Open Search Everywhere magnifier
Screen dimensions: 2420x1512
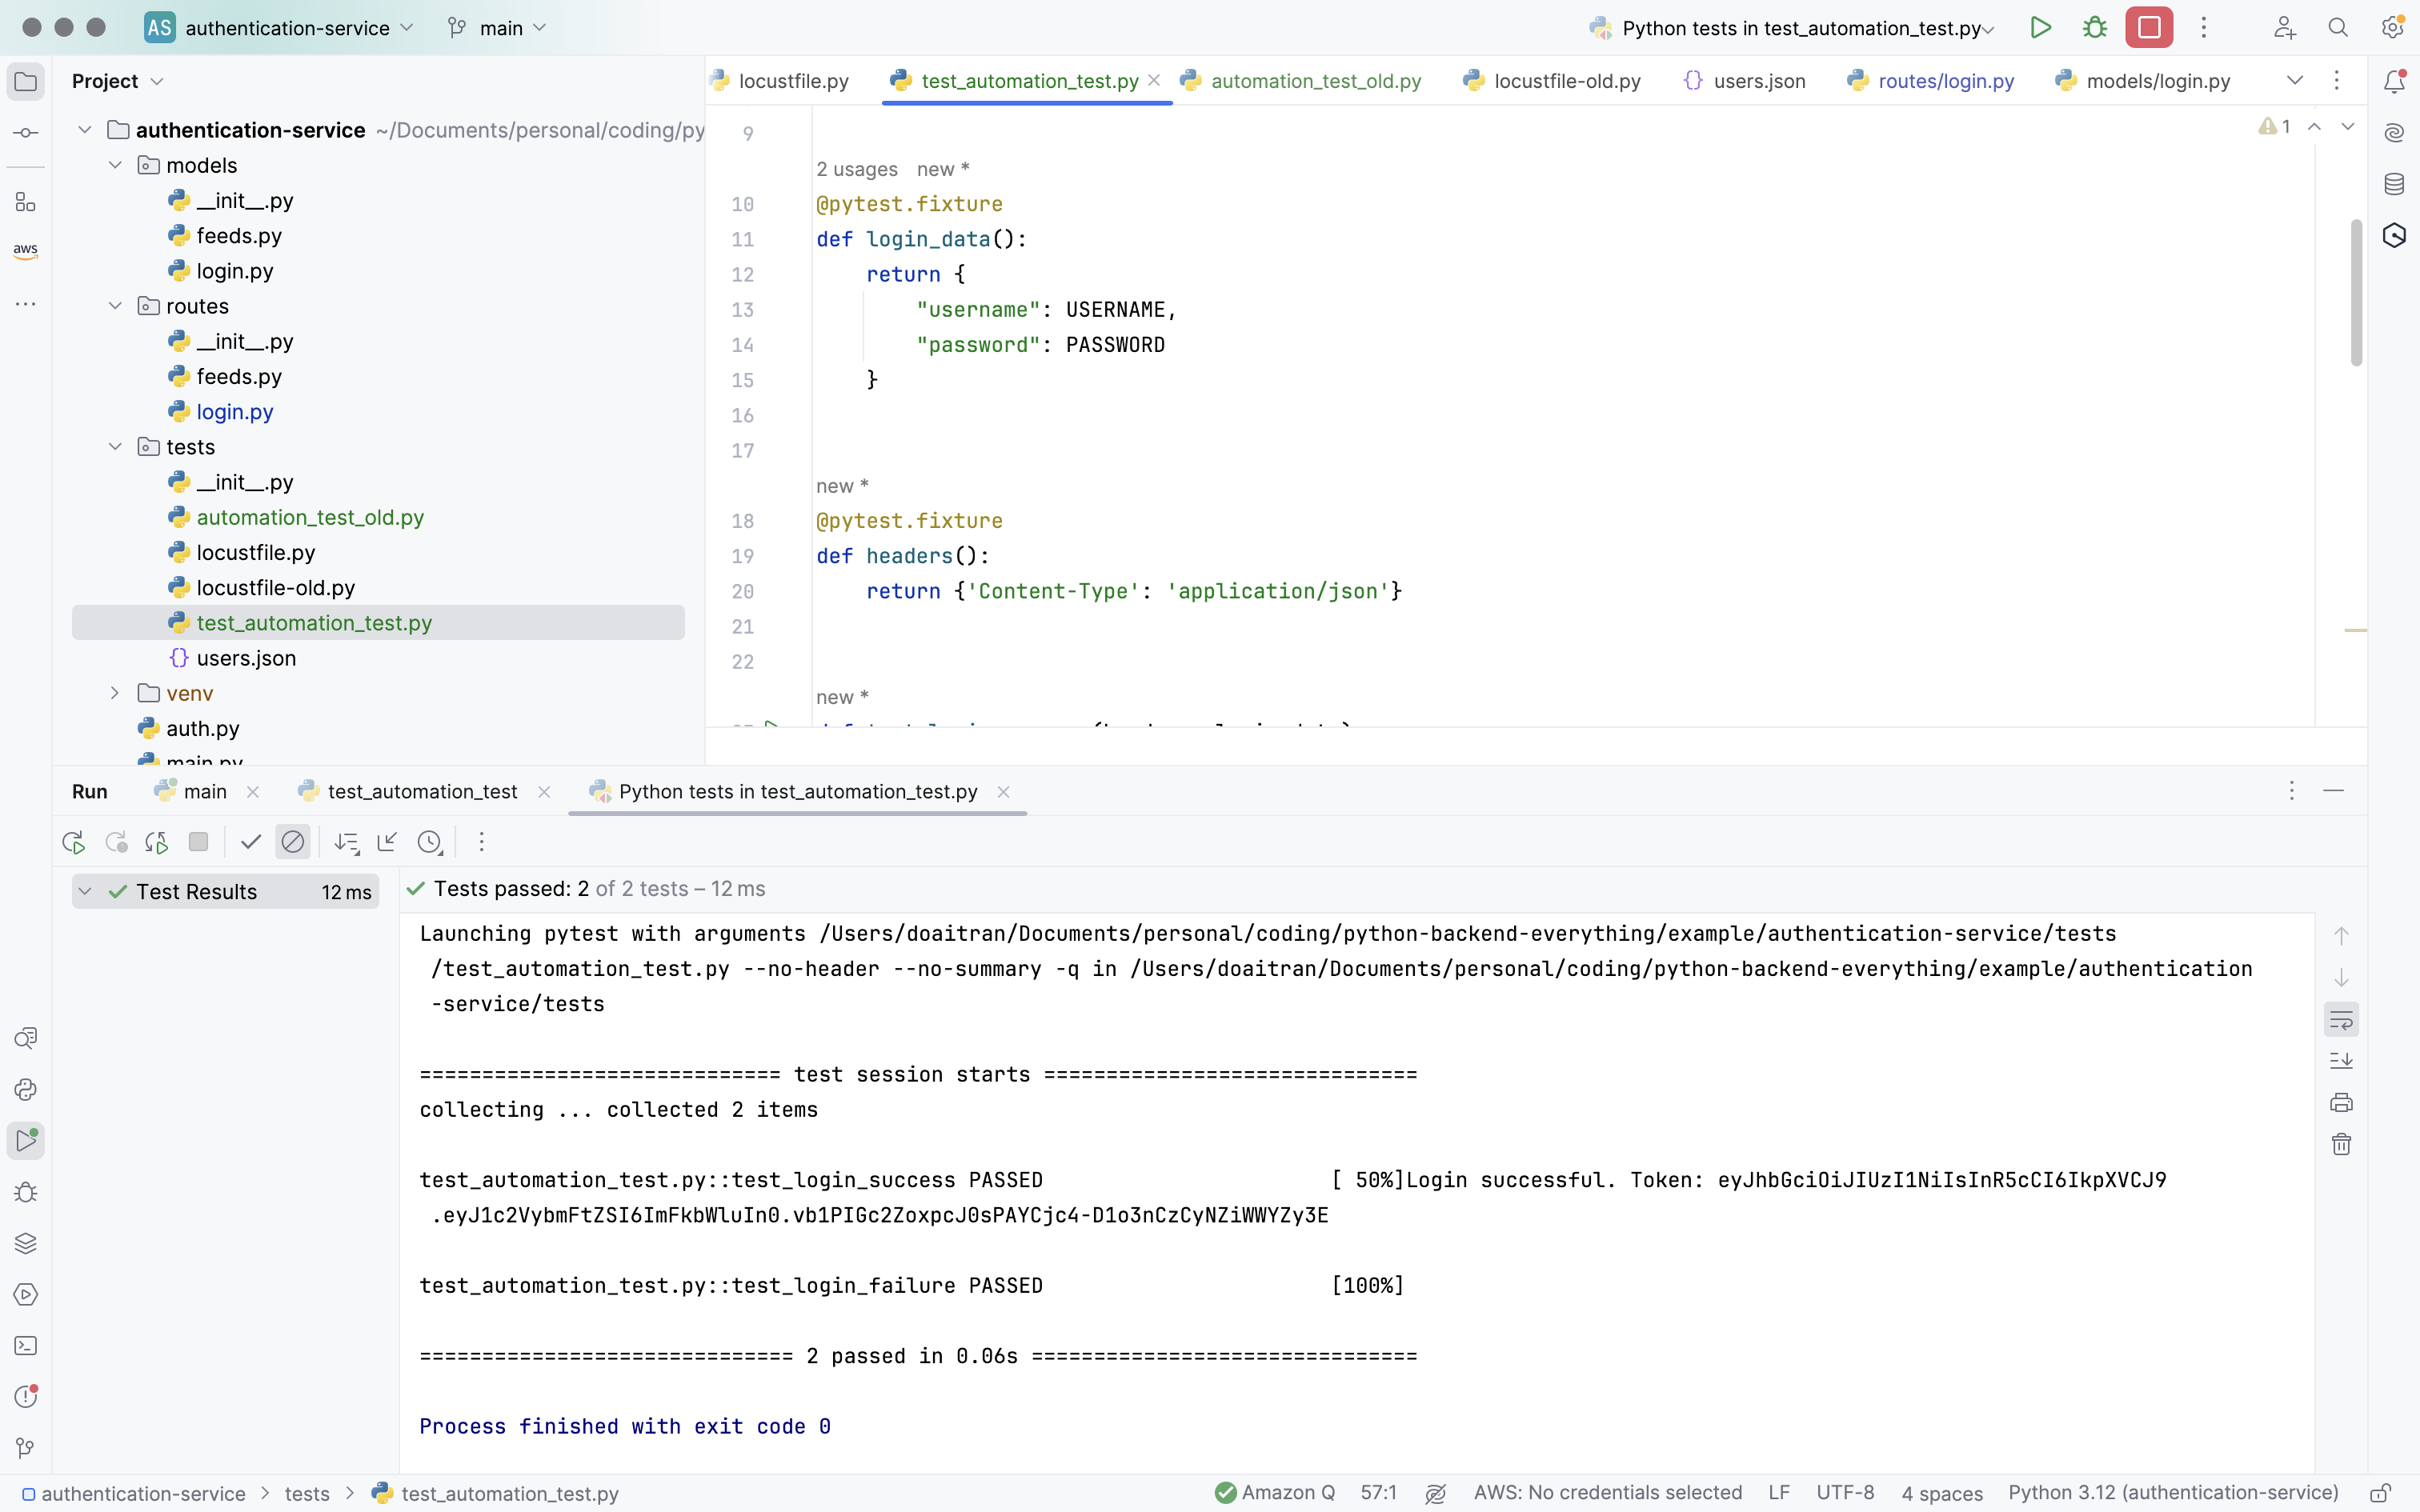(2338, 28)
